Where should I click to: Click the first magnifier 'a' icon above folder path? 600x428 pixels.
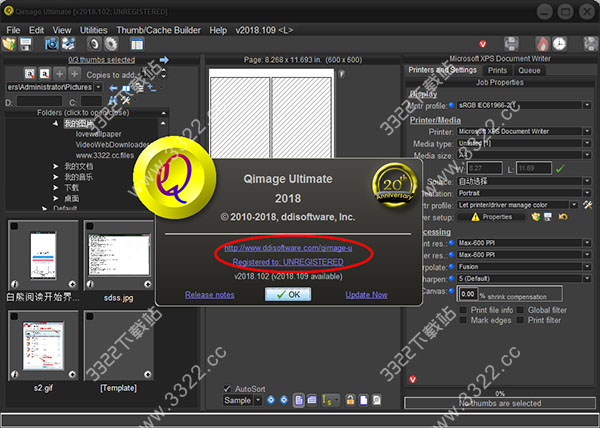pyautogui.click(x=29, y=73)
